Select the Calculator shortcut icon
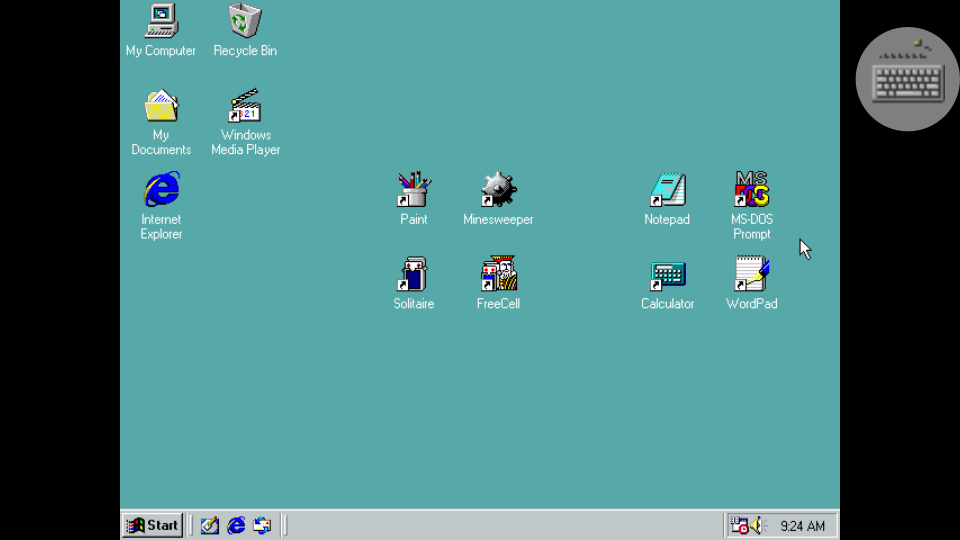The height and width of the screenshot is (540, 960). tap(667, 274)
